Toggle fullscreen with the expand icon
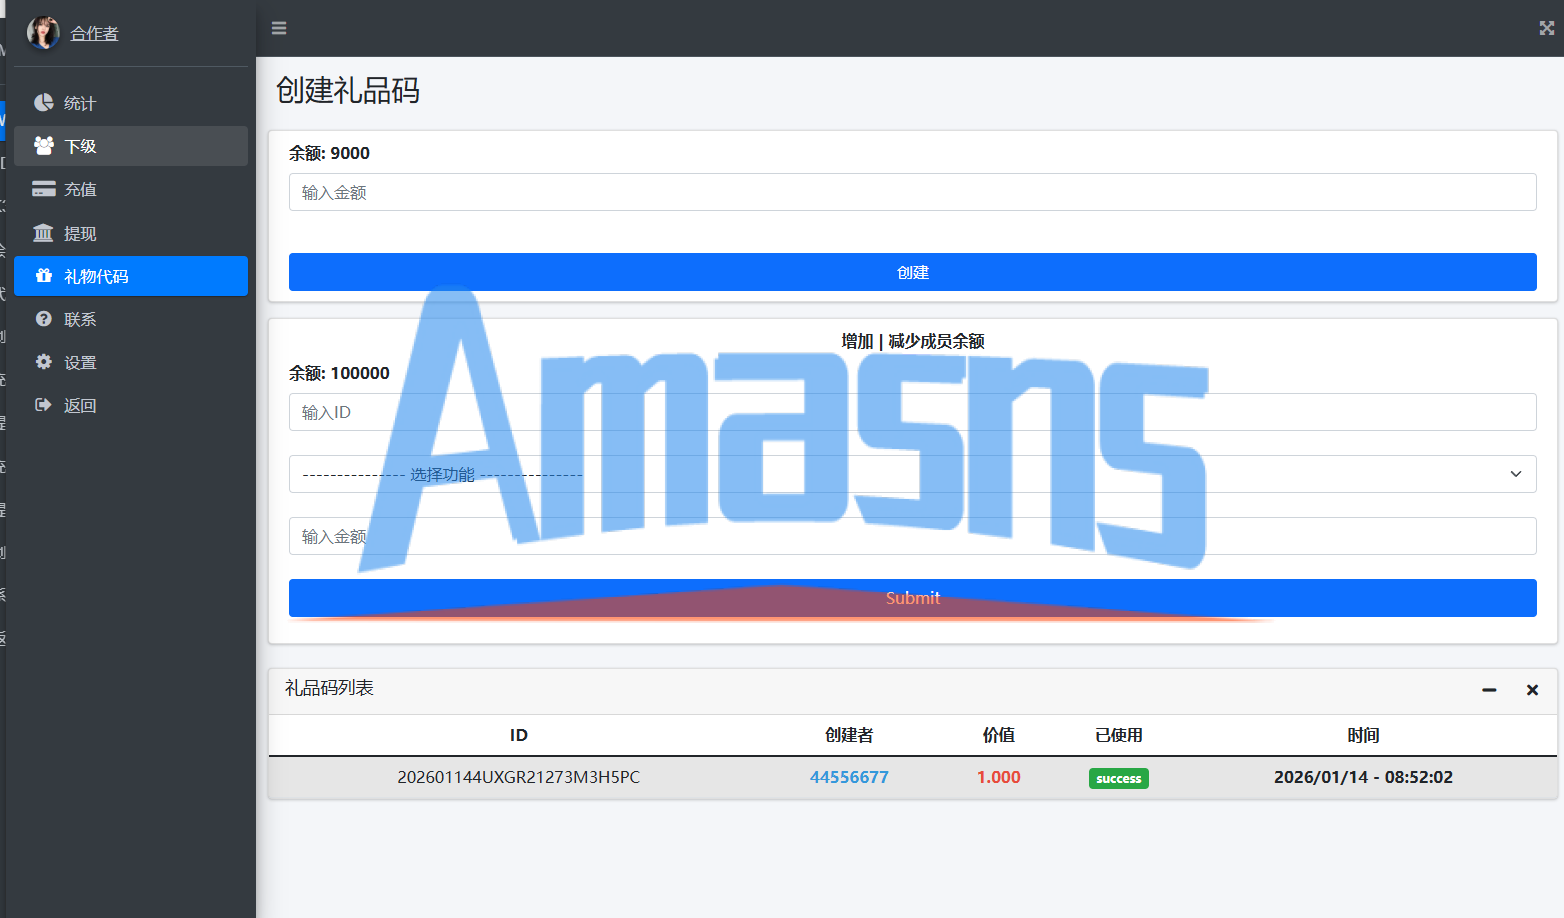The width and height of the screenshot is (1564, 918). (1546, 28)
